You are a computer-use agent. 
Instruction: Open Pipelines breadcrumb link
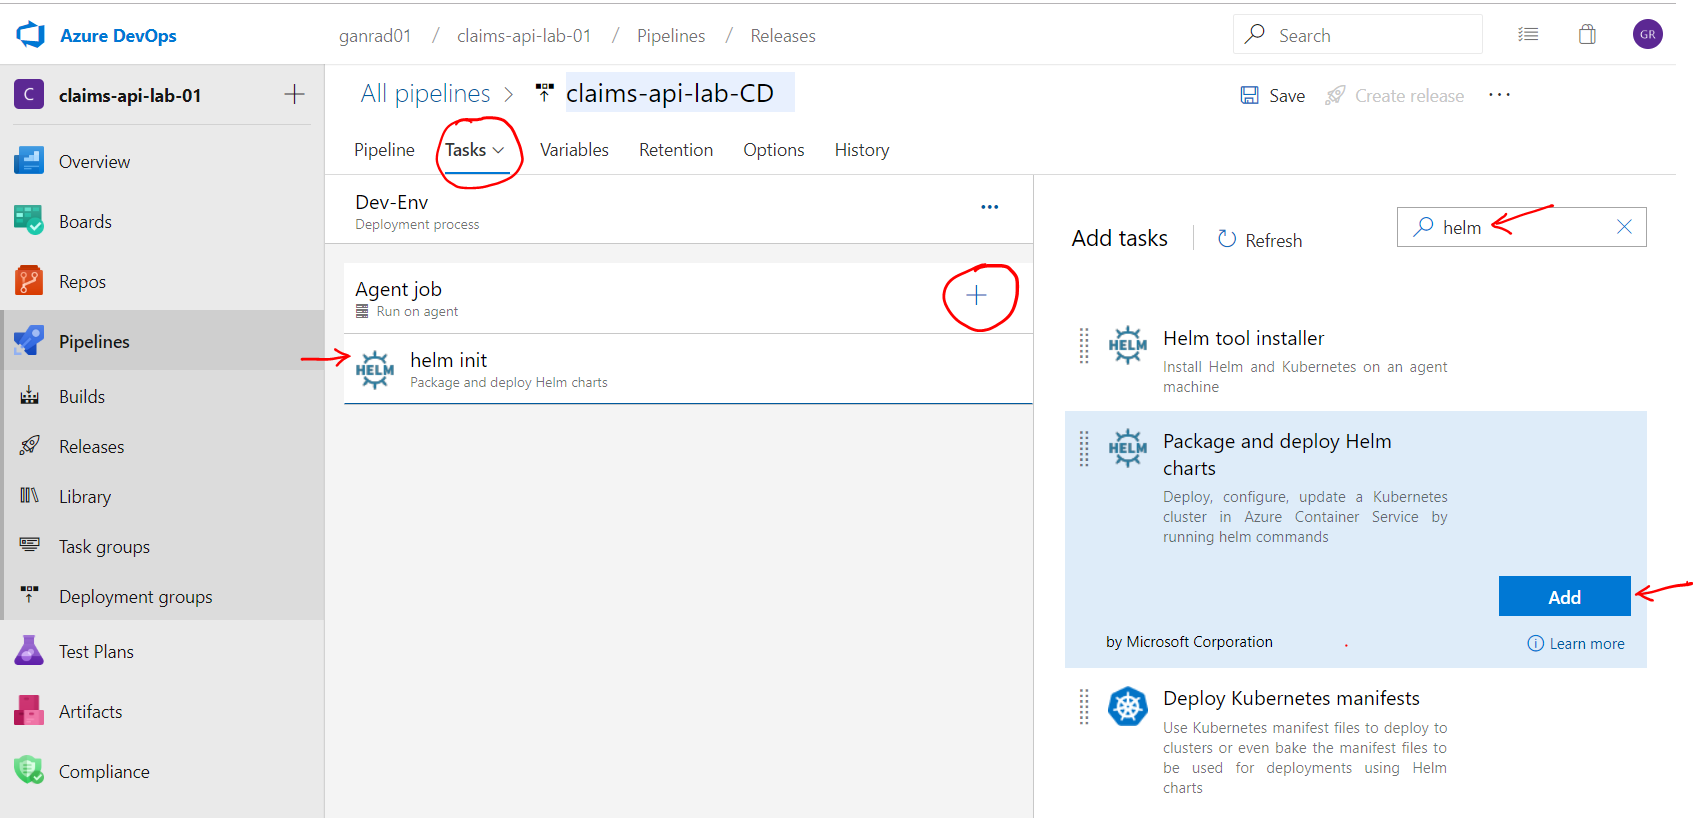pos(671,35)
